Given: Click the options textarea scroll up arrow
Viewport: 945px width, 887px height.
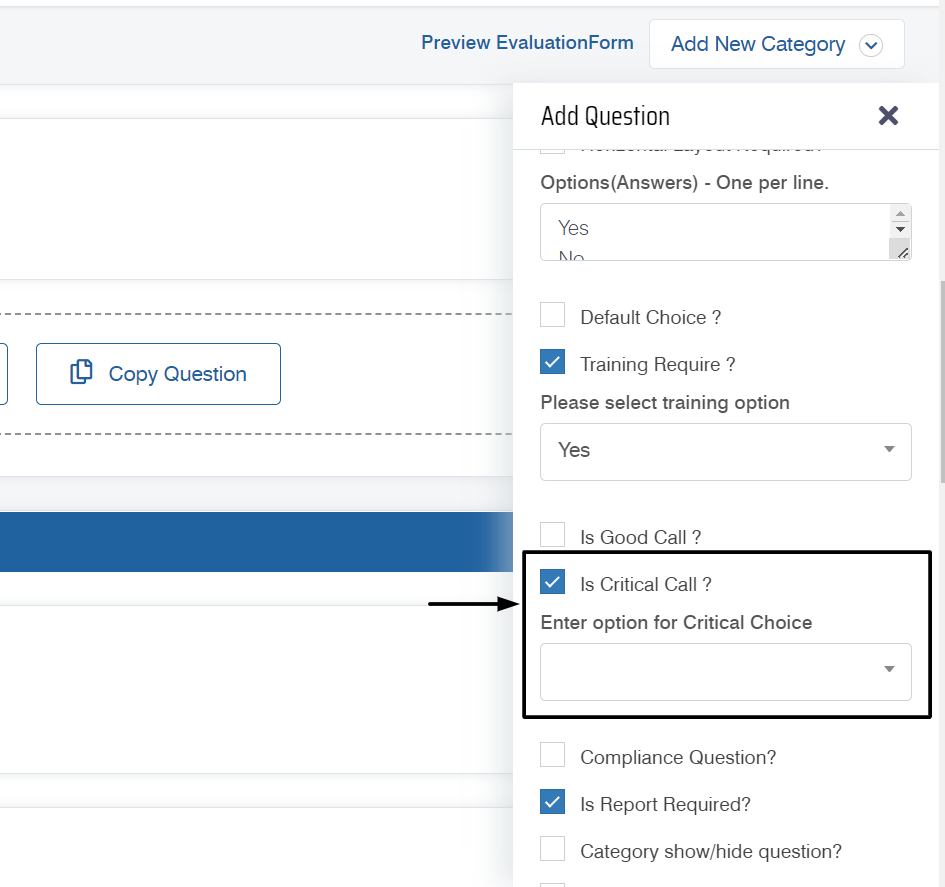Looking at the screenshot, I should coord(900,214).
